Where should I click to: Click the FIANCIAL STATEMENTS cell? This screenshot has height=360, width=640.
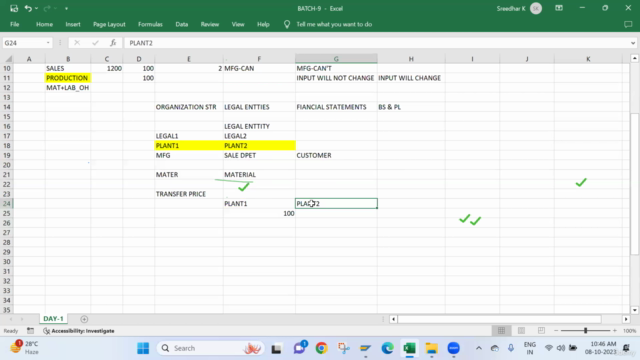click(336, 107)
